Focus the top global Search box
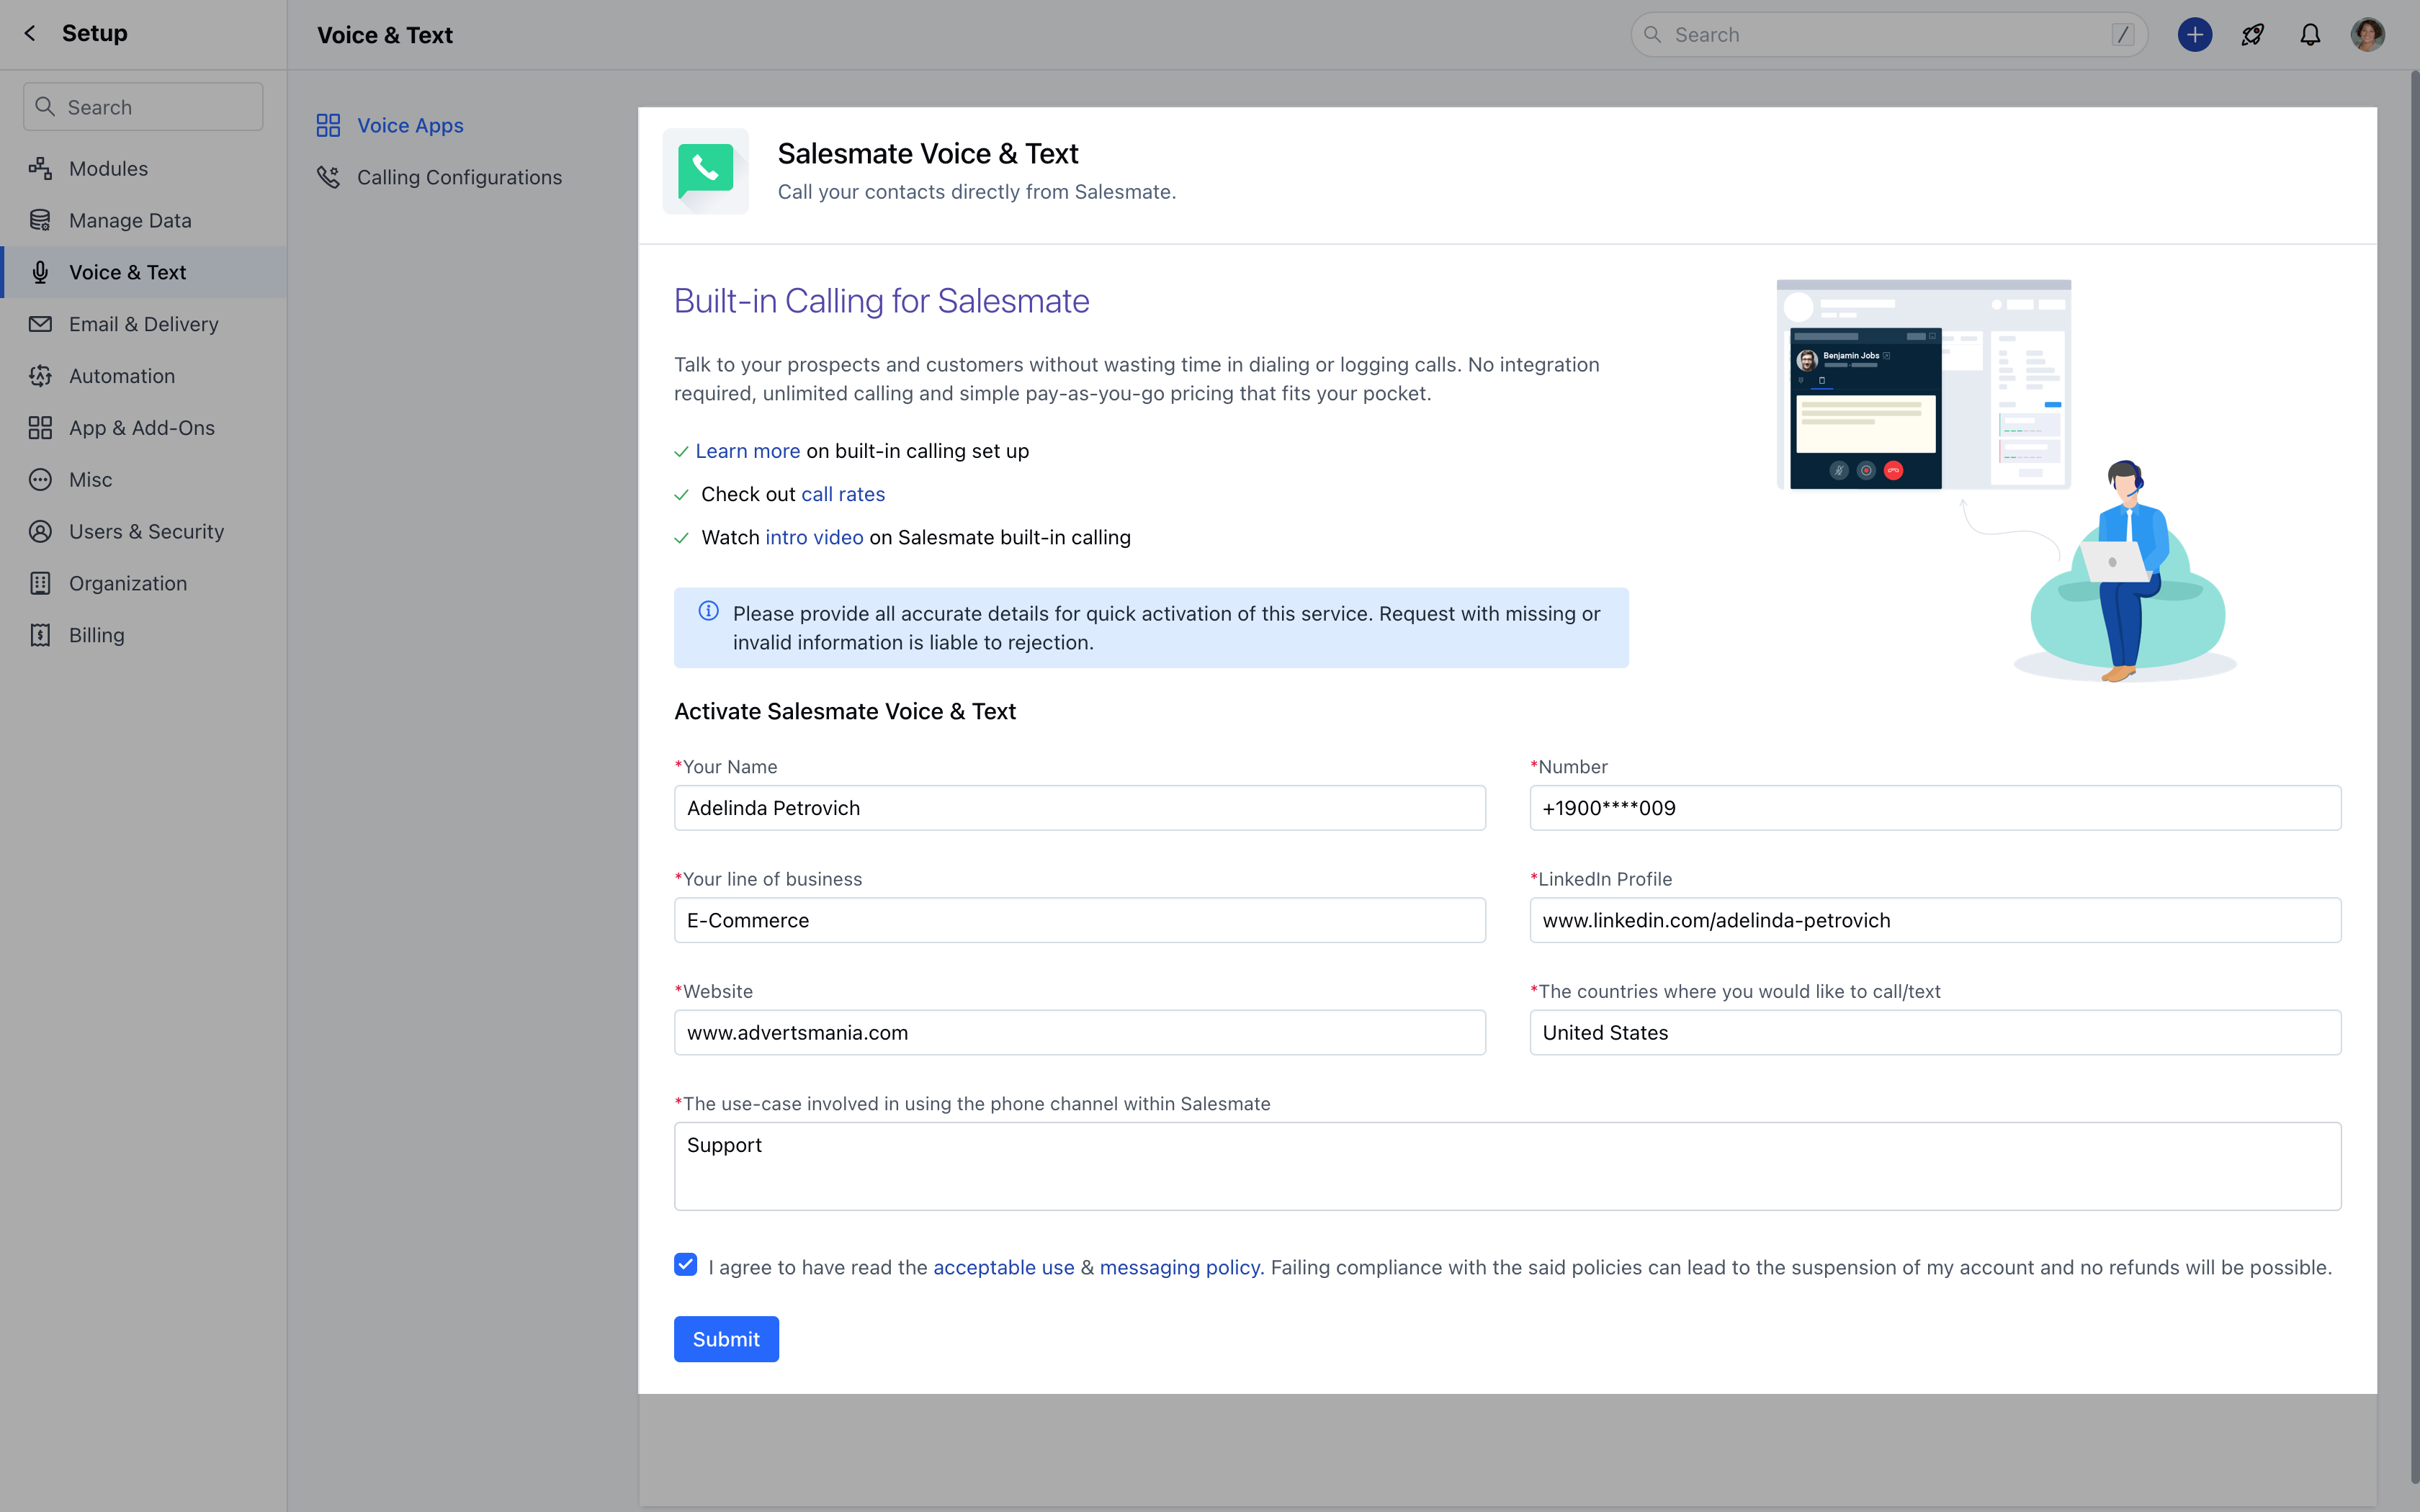The width and height of the screenshot is (2420, 1512). [x=1888, y=35]
